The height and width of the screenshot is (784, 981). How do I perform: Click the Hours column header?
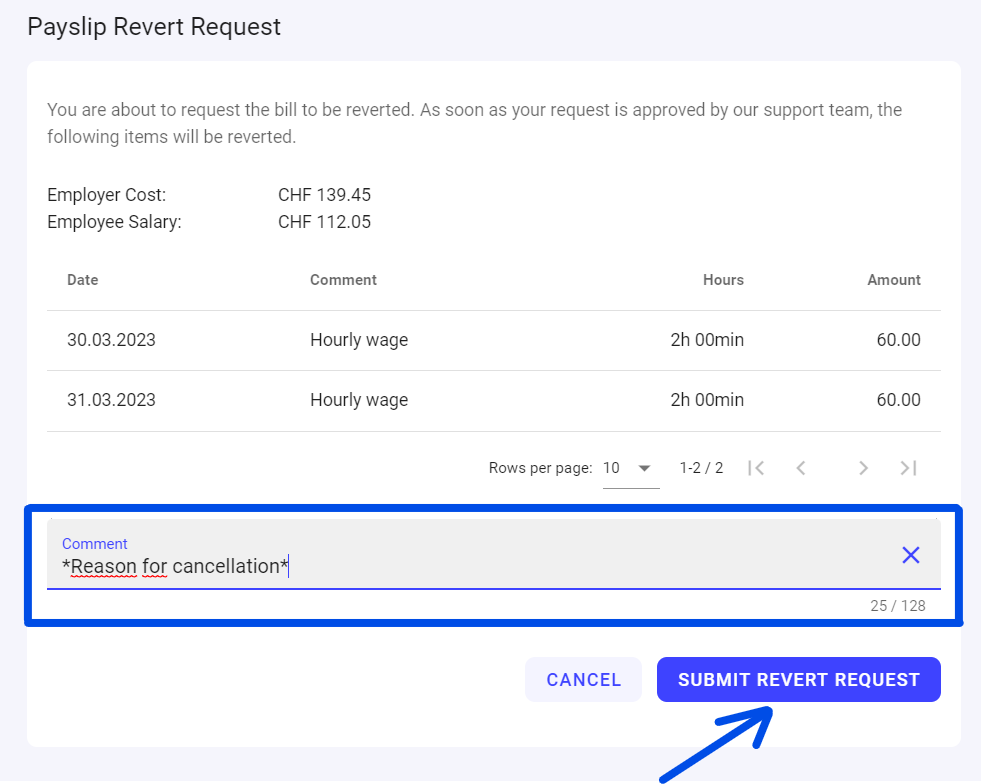pos(723,280)
